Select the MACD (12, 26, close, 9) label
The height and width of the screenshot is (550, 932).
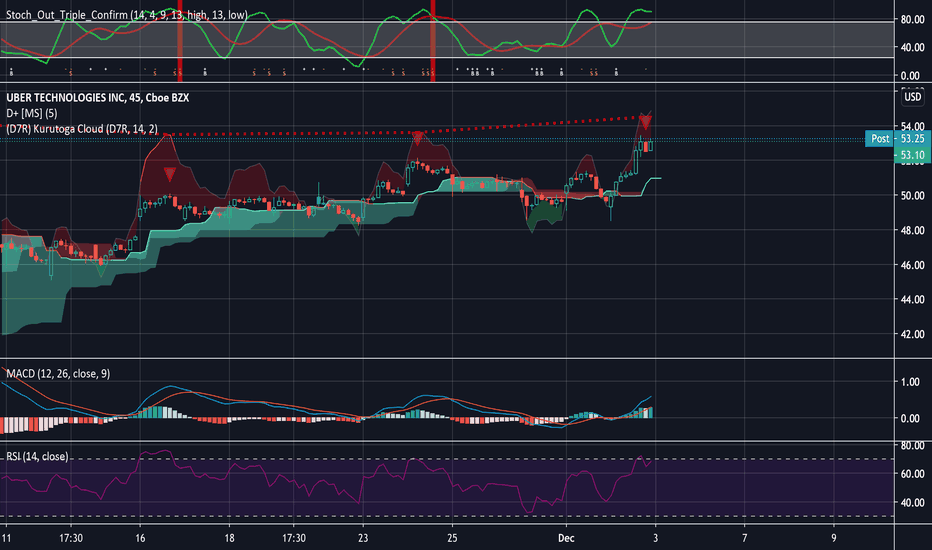pos(58,373)
